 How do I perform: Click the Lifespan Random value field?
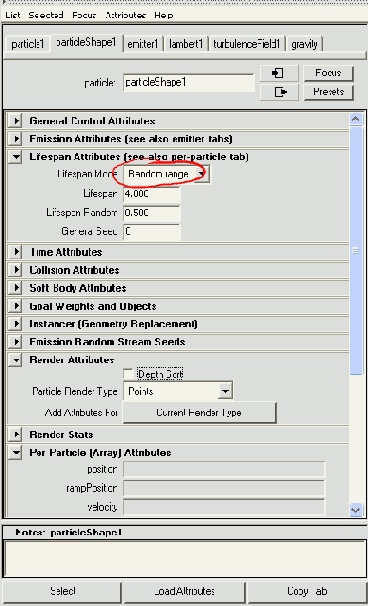click(152, 213)
